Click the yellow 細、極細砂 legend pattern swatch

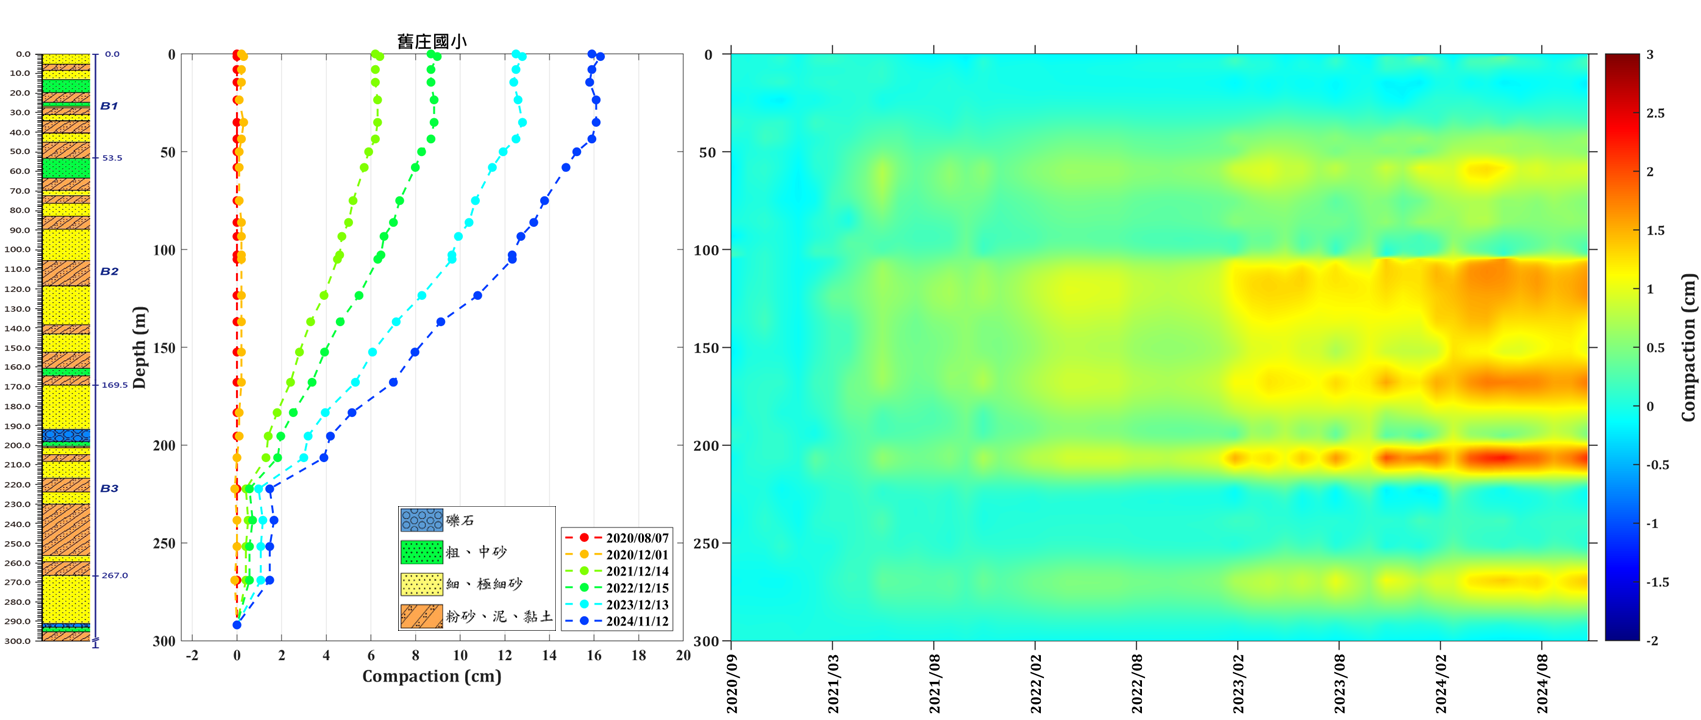[421, 584]
